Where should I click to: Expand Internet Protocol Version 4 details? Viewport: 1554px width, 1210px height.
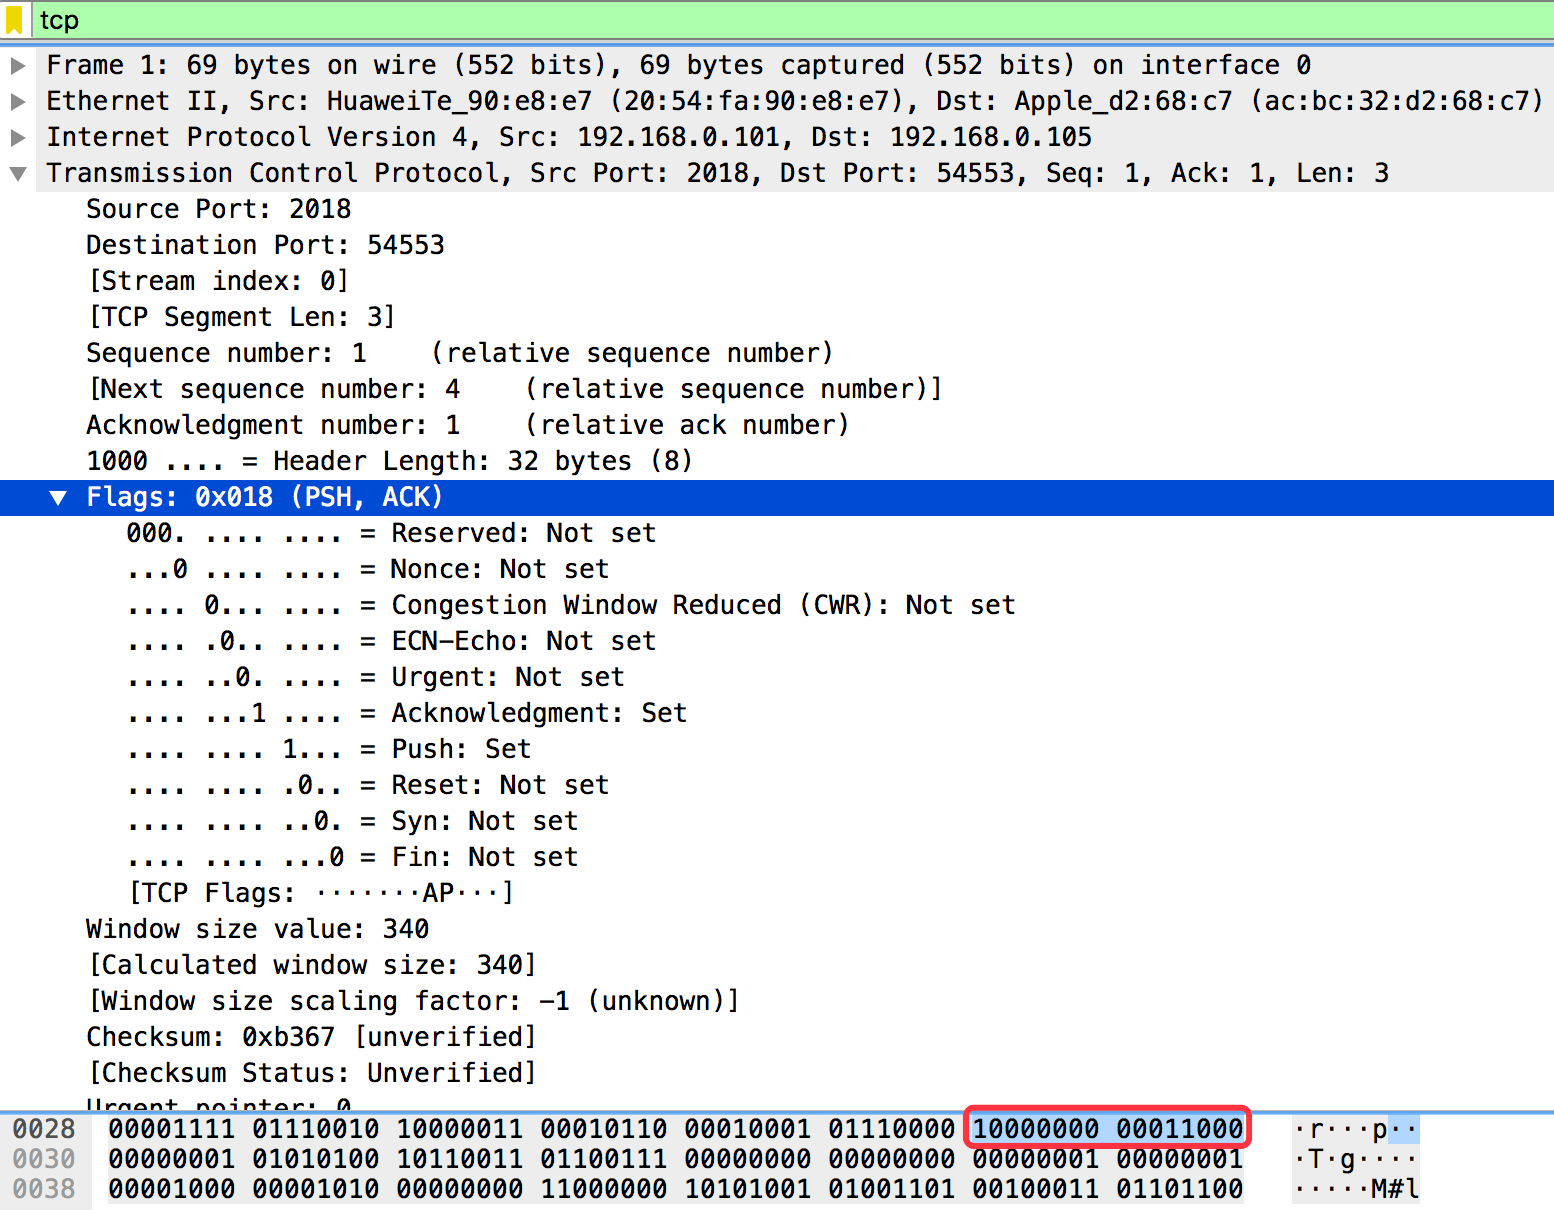pos(18,138)
